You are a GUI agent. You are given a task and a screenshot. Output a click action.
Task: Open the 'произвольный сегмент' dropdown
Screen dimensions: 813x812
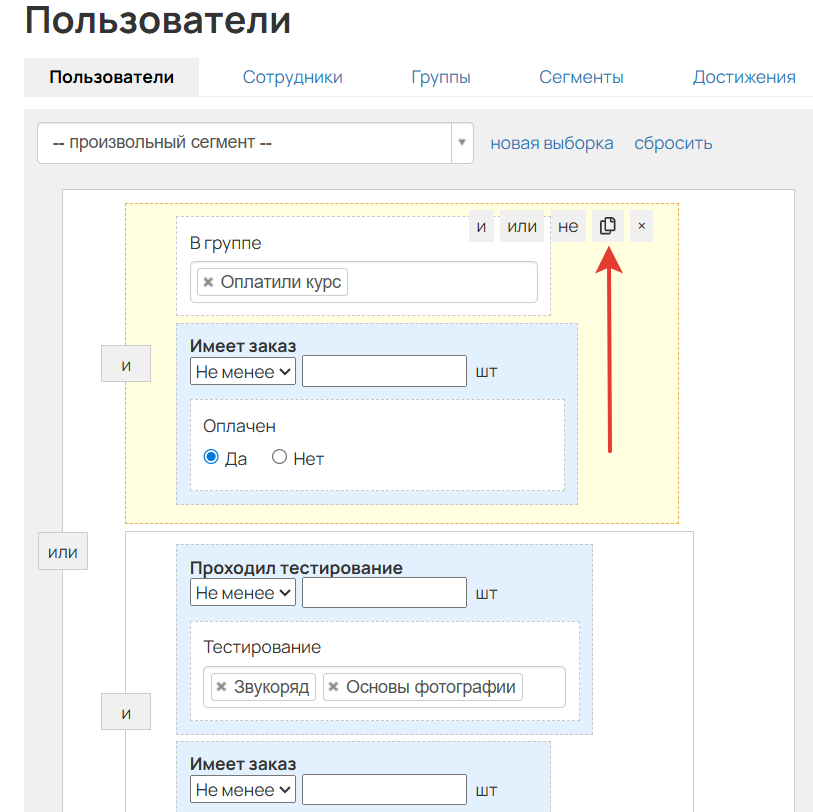255,143
